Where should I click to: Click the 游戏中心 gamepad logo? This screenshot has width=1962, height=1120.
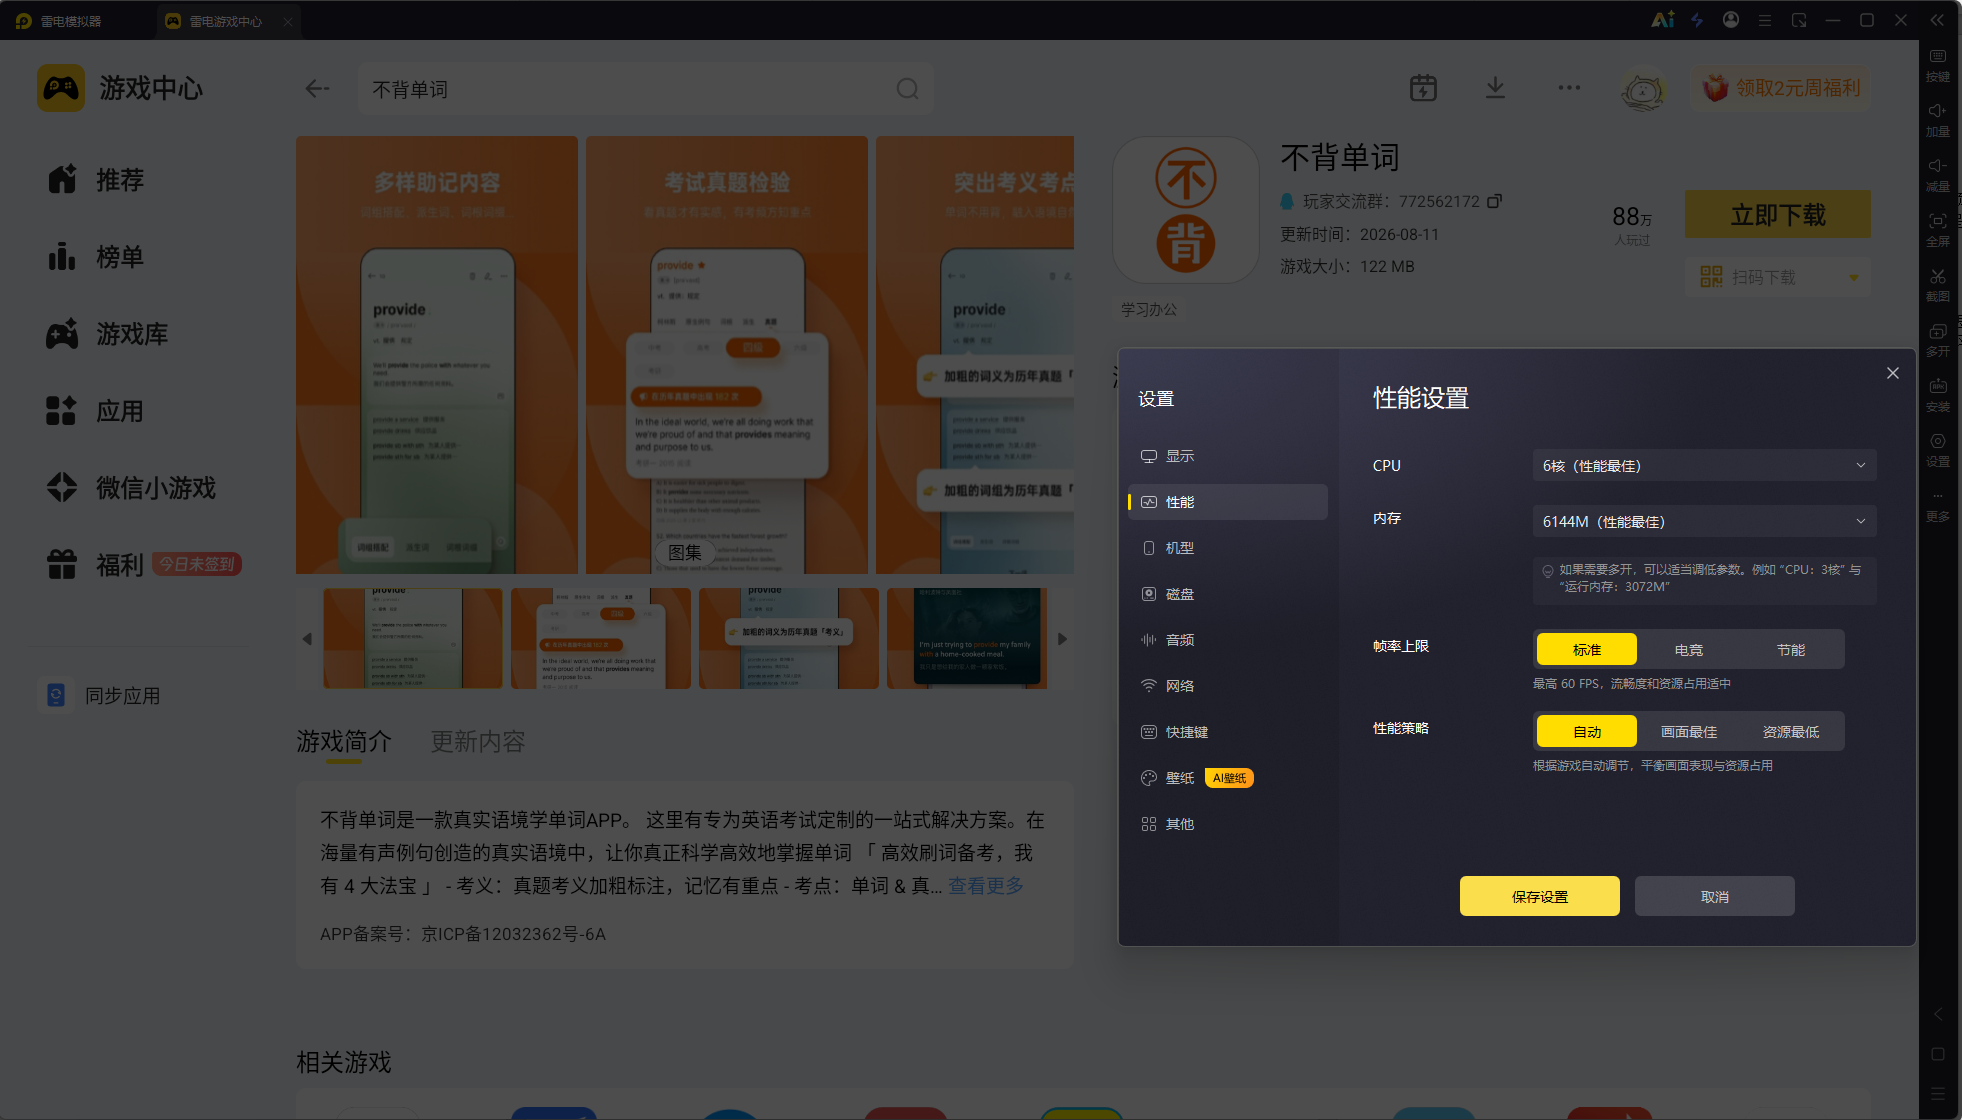pos(61,88)
